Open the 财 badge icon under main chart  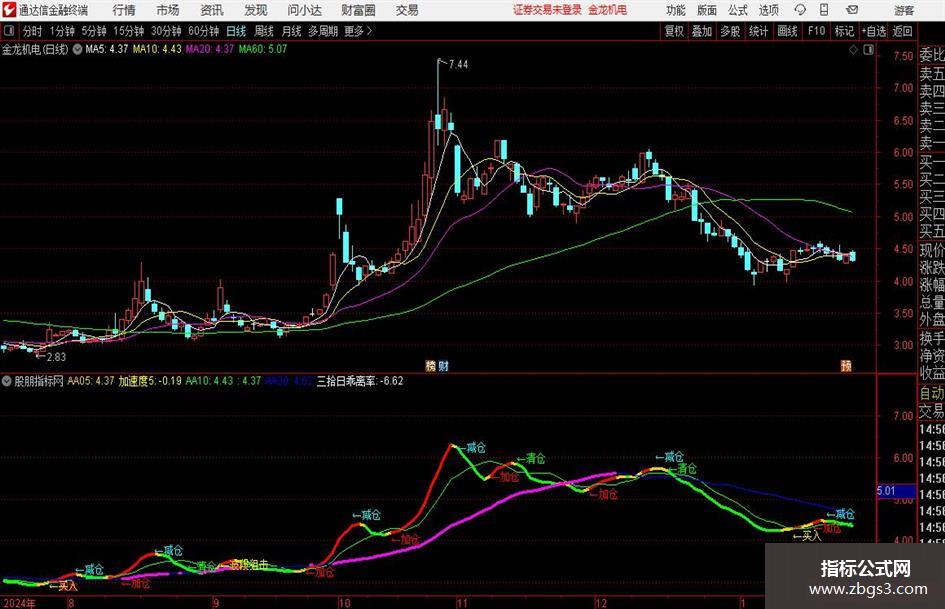tap(444, 365)
